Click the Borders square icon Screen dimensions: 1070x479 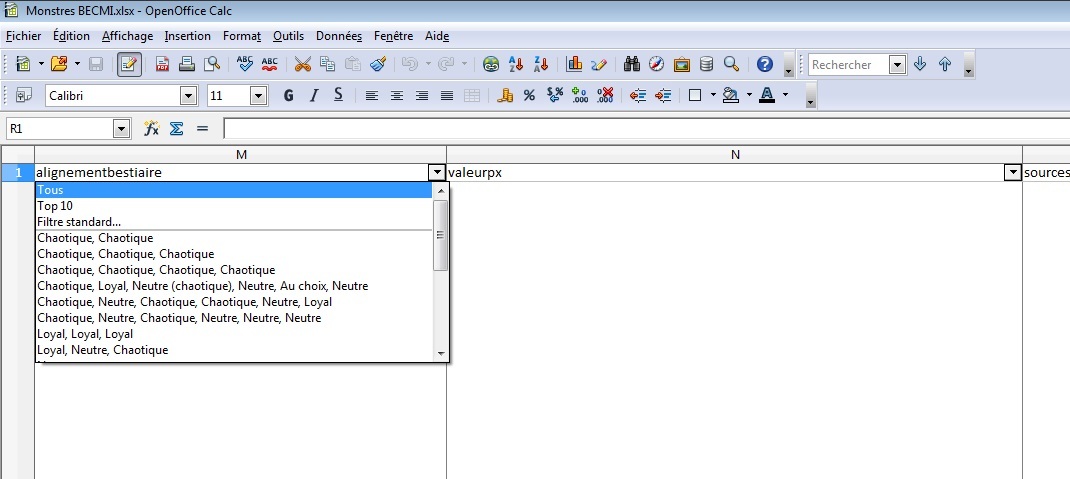(695, 96)
